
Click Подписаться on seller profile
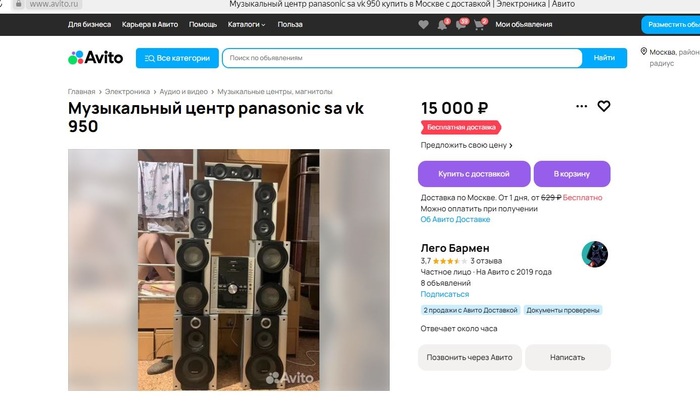pyautogui.click(x=445, y=294)
